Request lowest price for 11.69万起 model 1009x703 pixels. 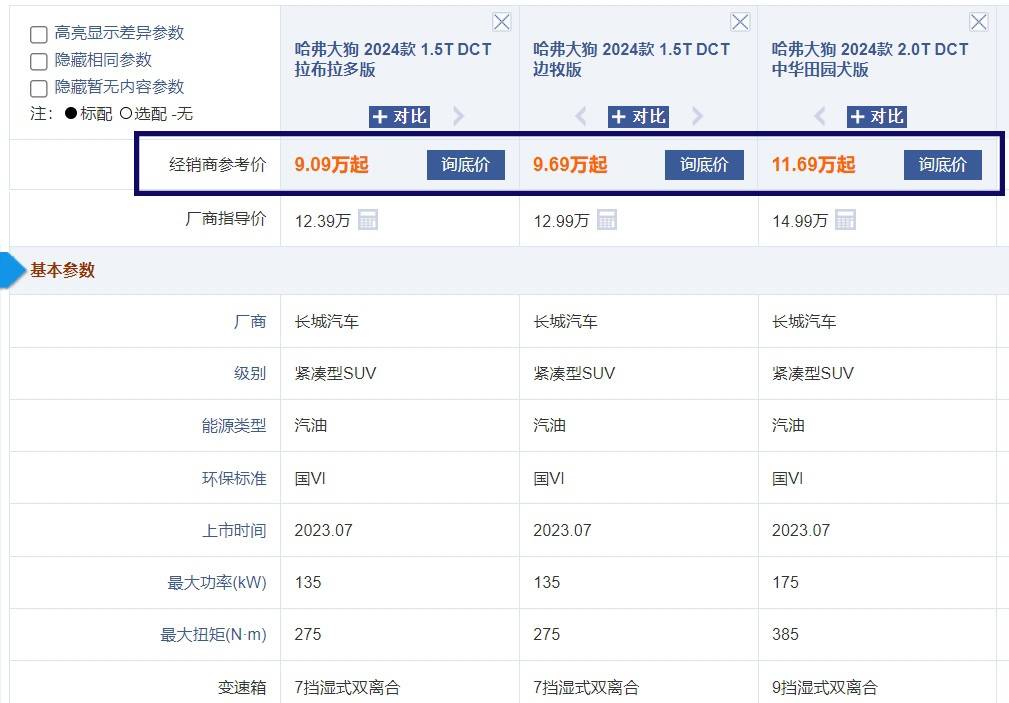click(x=942, y=165)
